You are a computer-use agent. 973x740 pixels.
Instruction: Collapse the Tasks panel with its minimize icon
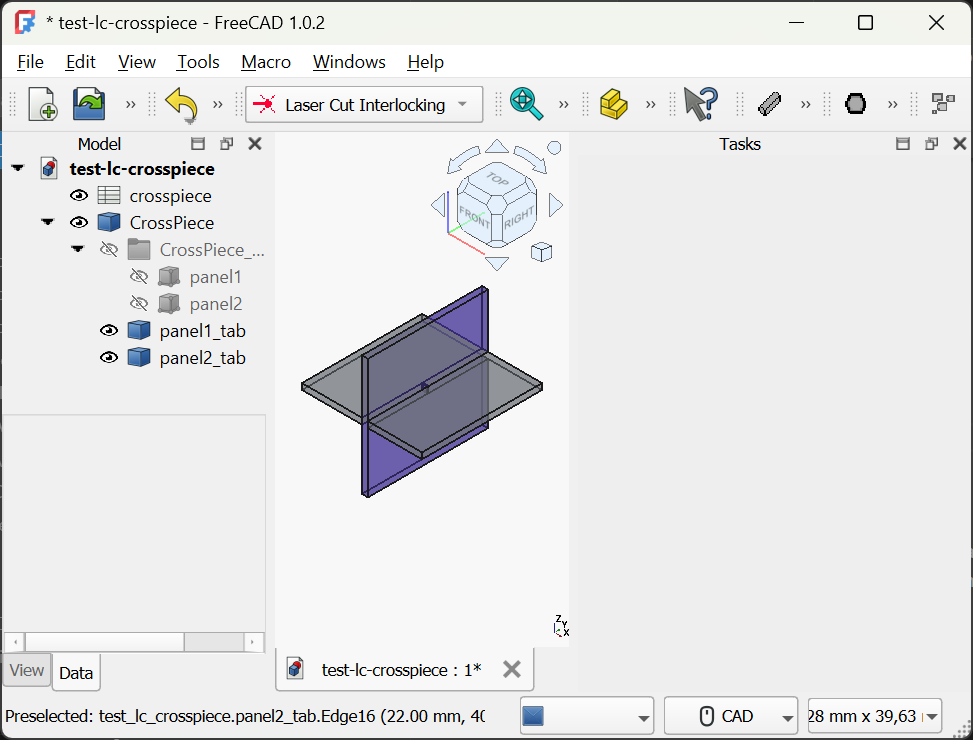903,144
